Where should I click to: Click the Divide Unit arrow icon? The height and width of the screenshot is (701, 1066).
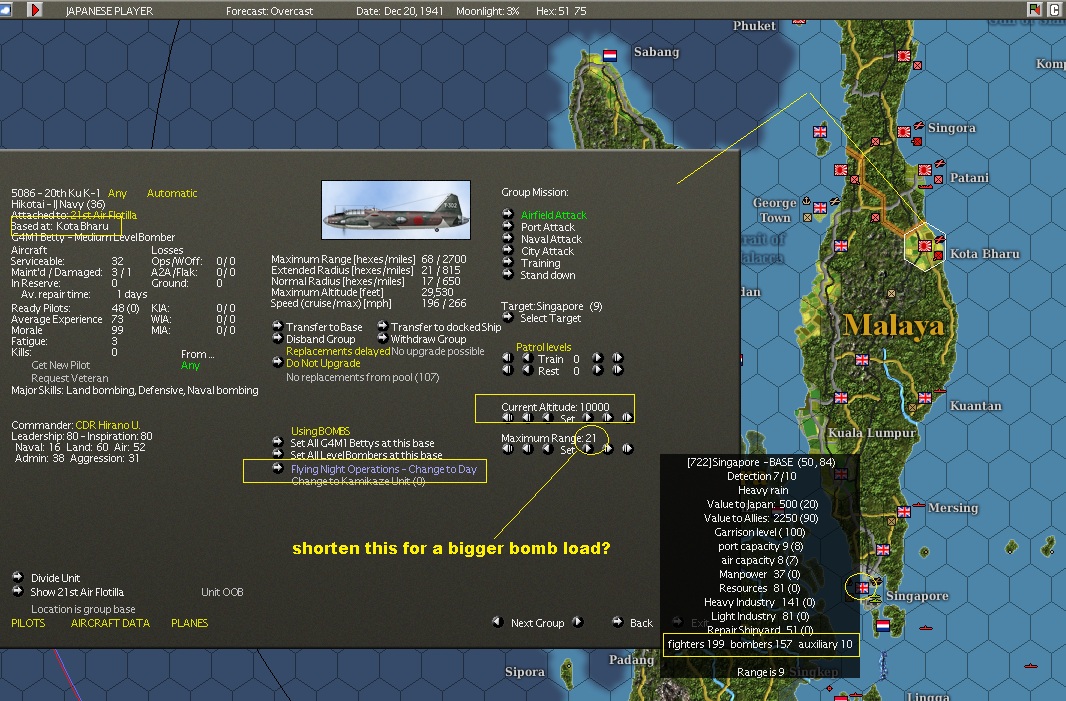(18, 577)
